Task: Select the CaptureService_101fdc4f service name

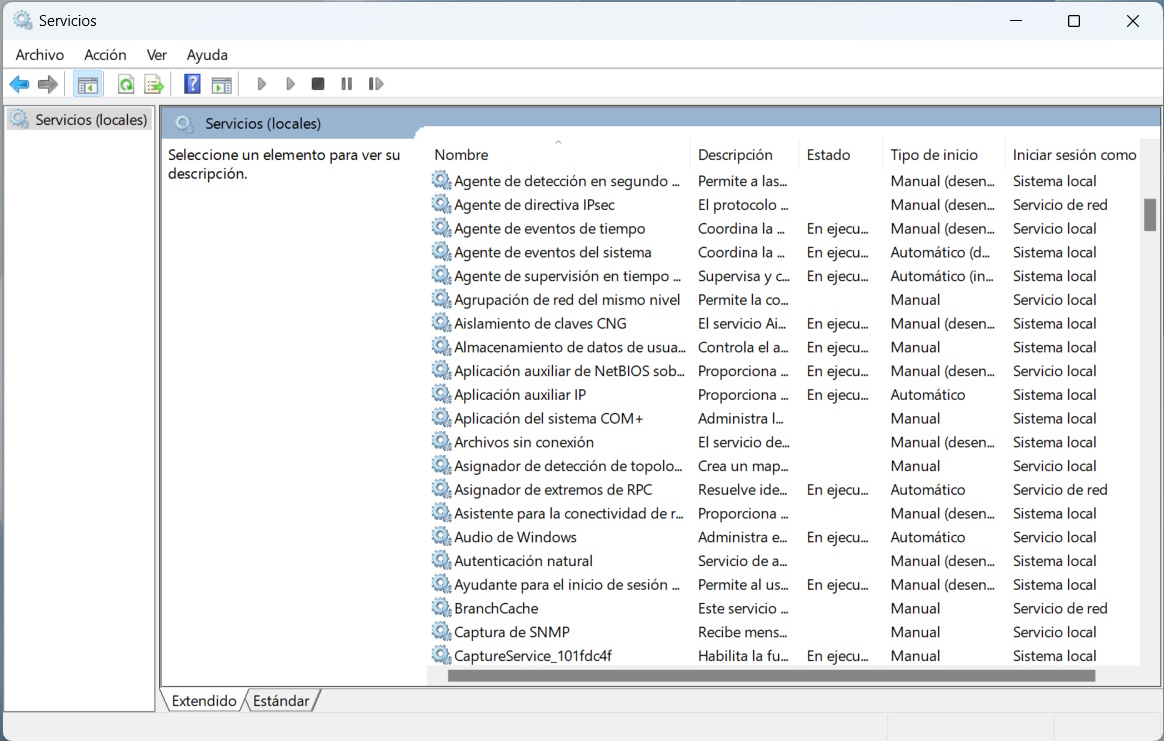Action: coord(533,656)
